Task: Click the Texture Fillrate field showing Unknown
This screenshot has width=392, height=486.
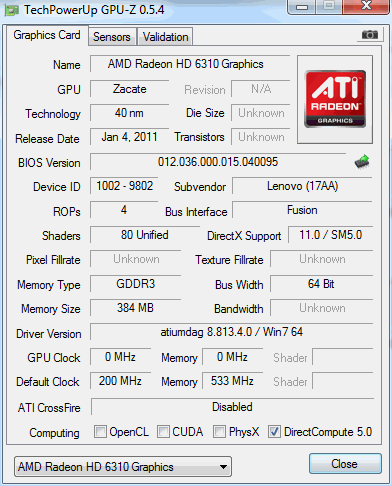Action: [322, 259]
